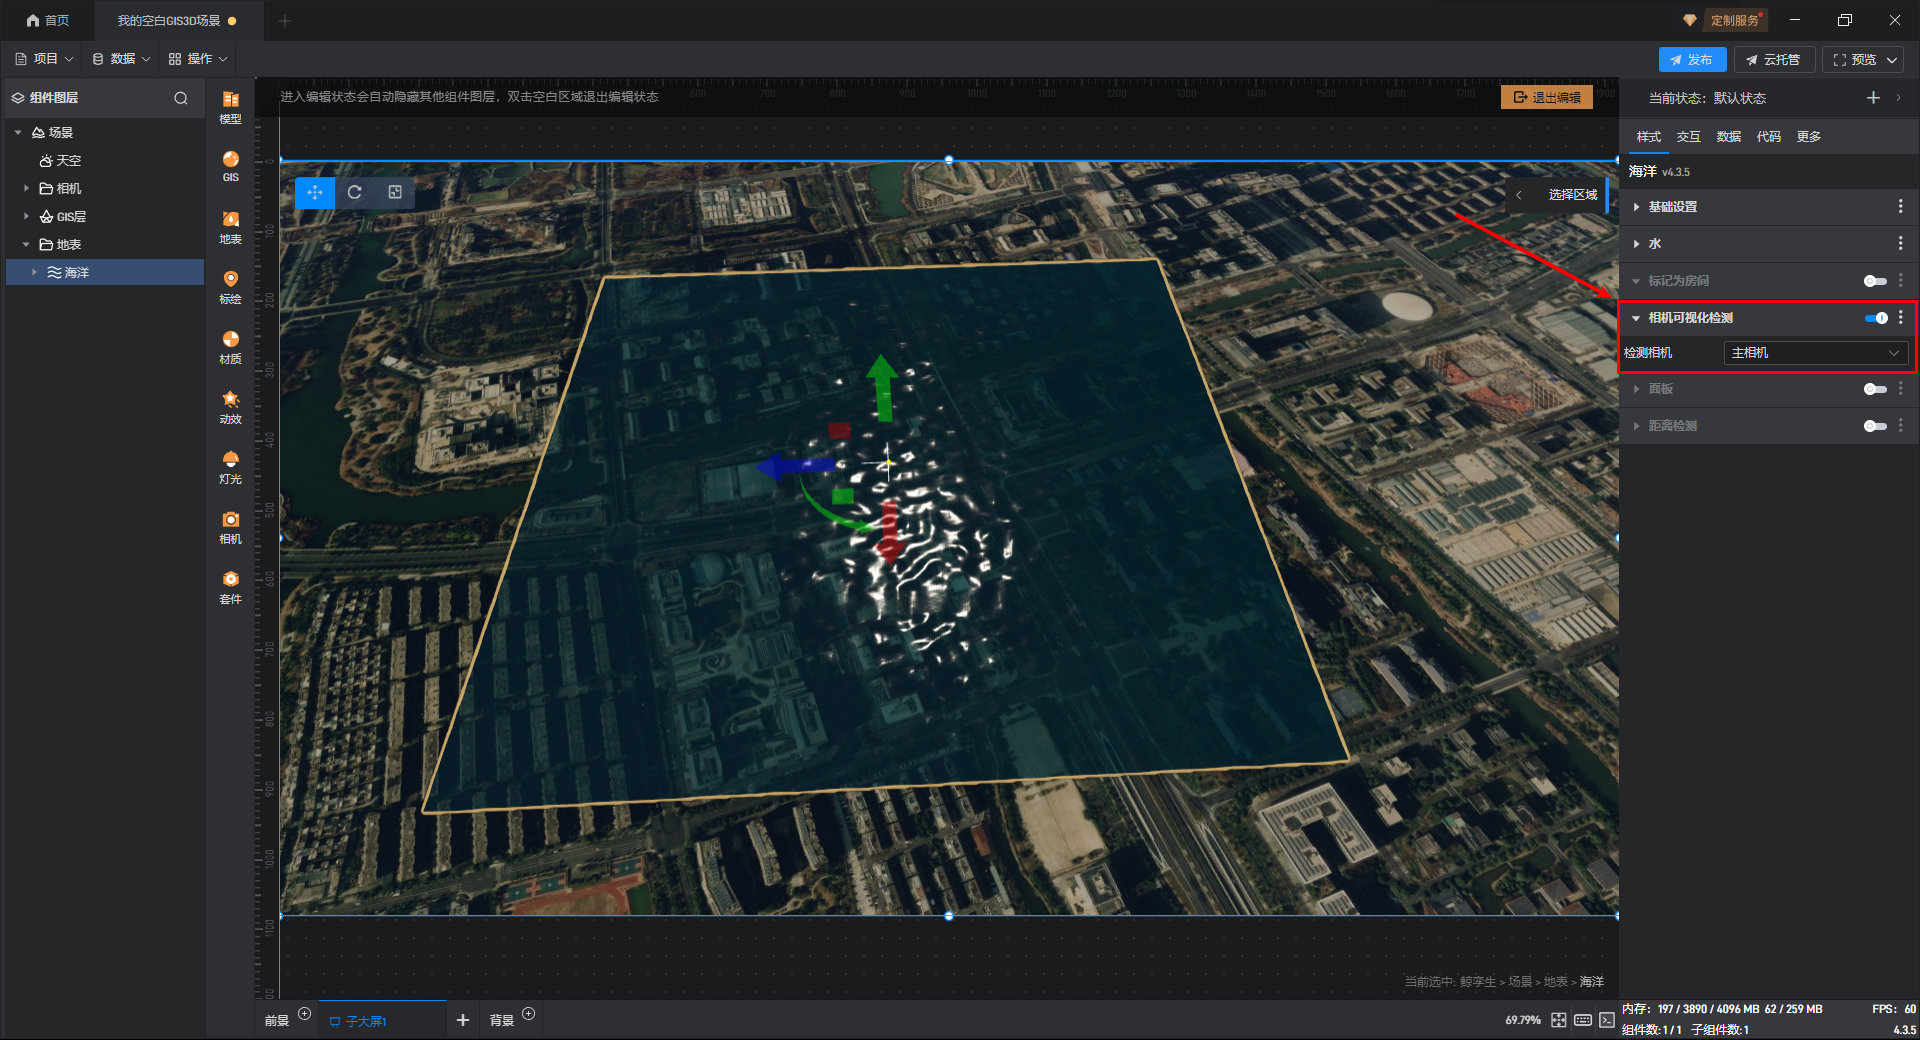This screenshot has height=1040, width=1920.
Task: Open the 检测相机 dropdown showing 主相机
Action: tap(1815, 353)
